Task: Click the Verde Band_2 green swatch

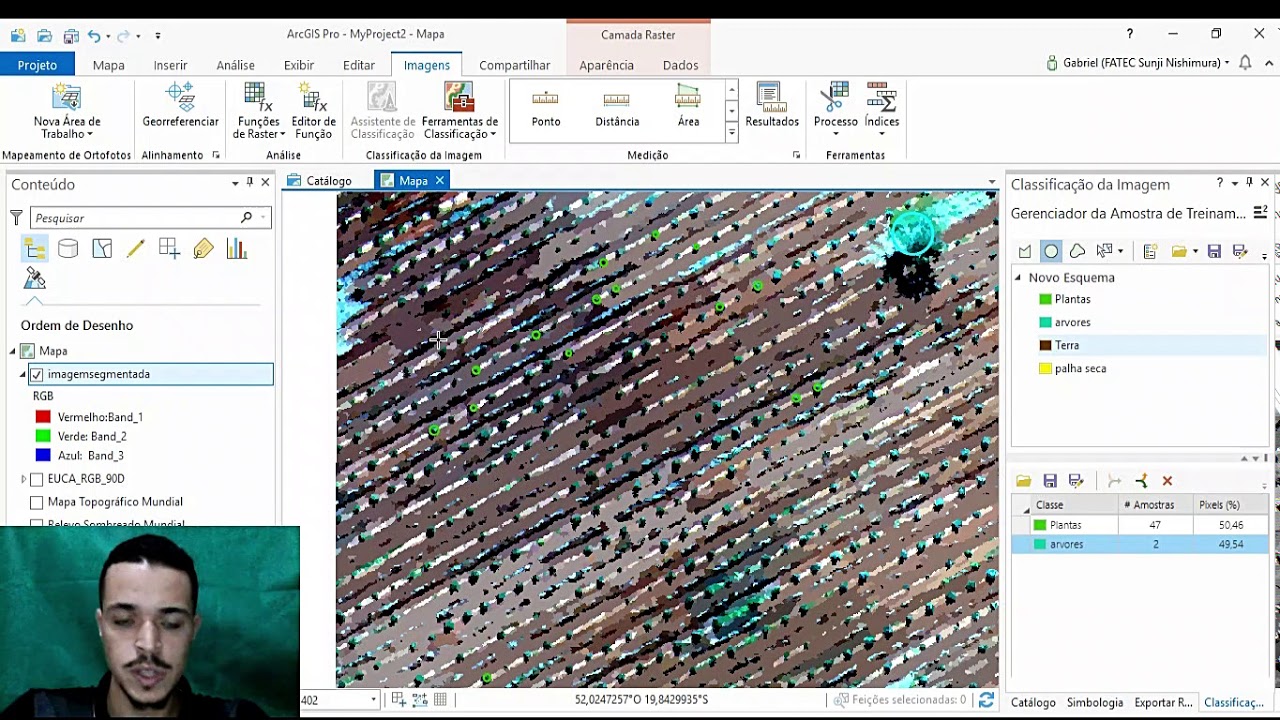Action: (x=43, y=436)
